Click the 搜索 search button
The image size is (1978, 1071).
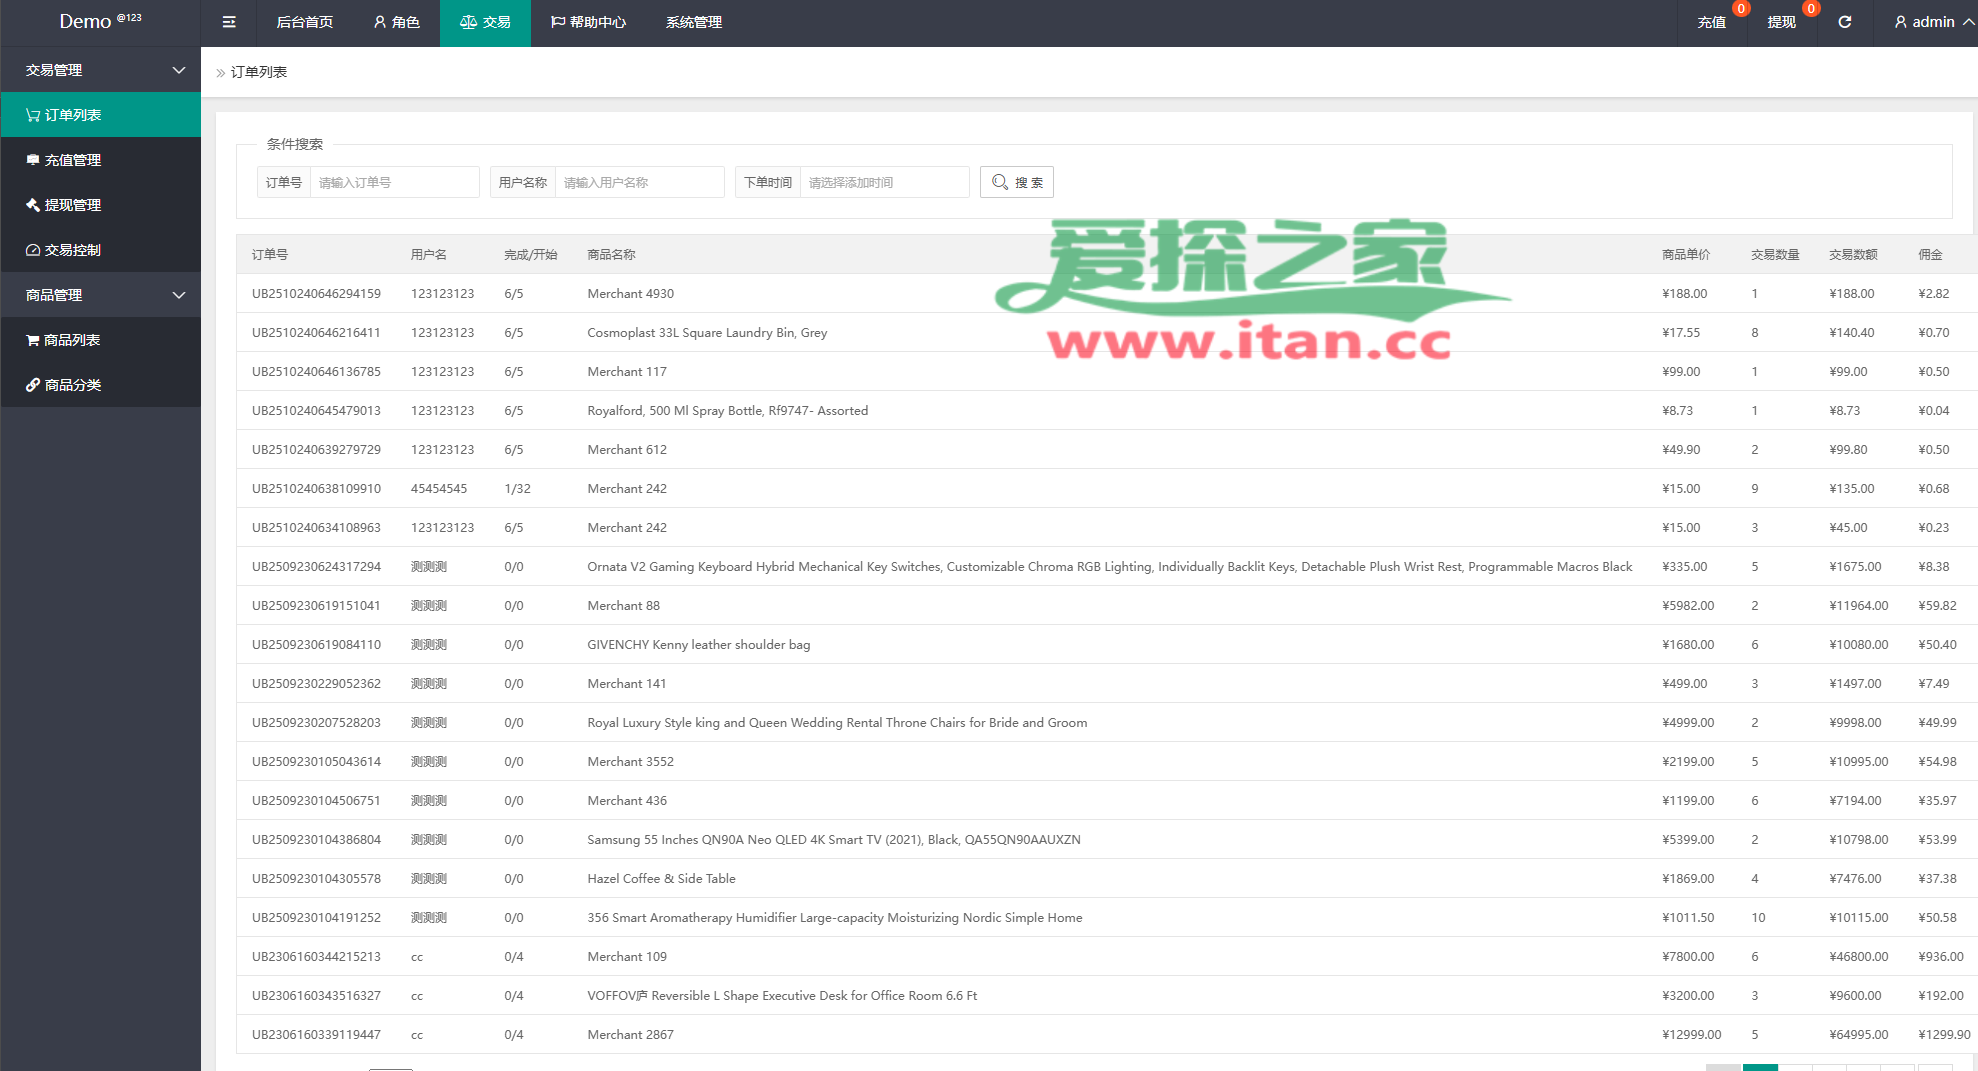[x=1016, y=182]
